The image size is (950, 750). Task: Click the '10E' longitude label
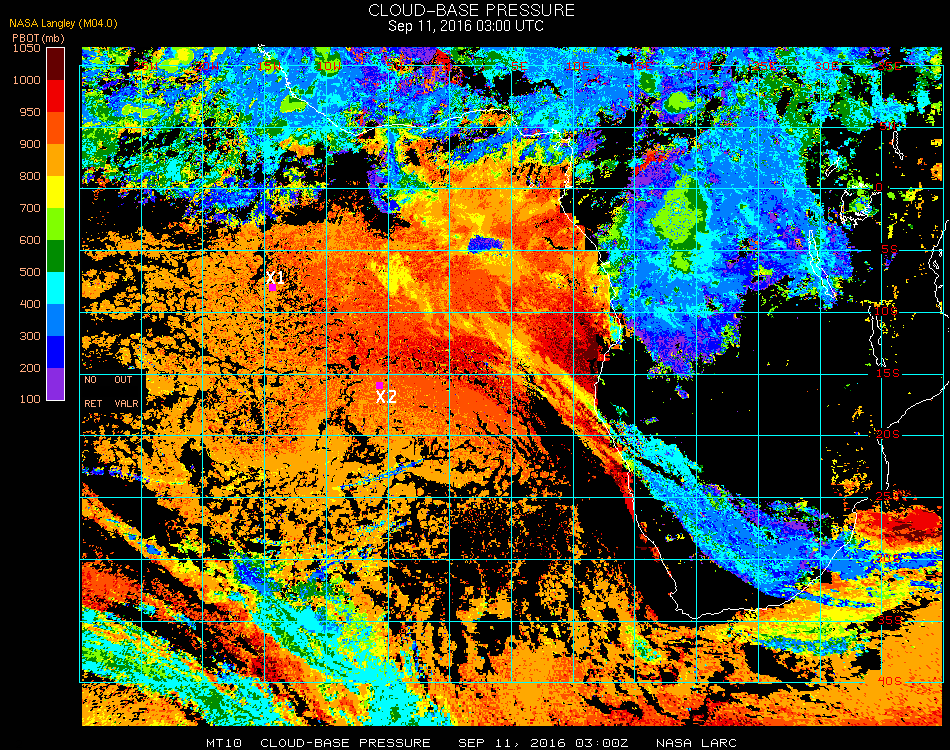(577, 65)
